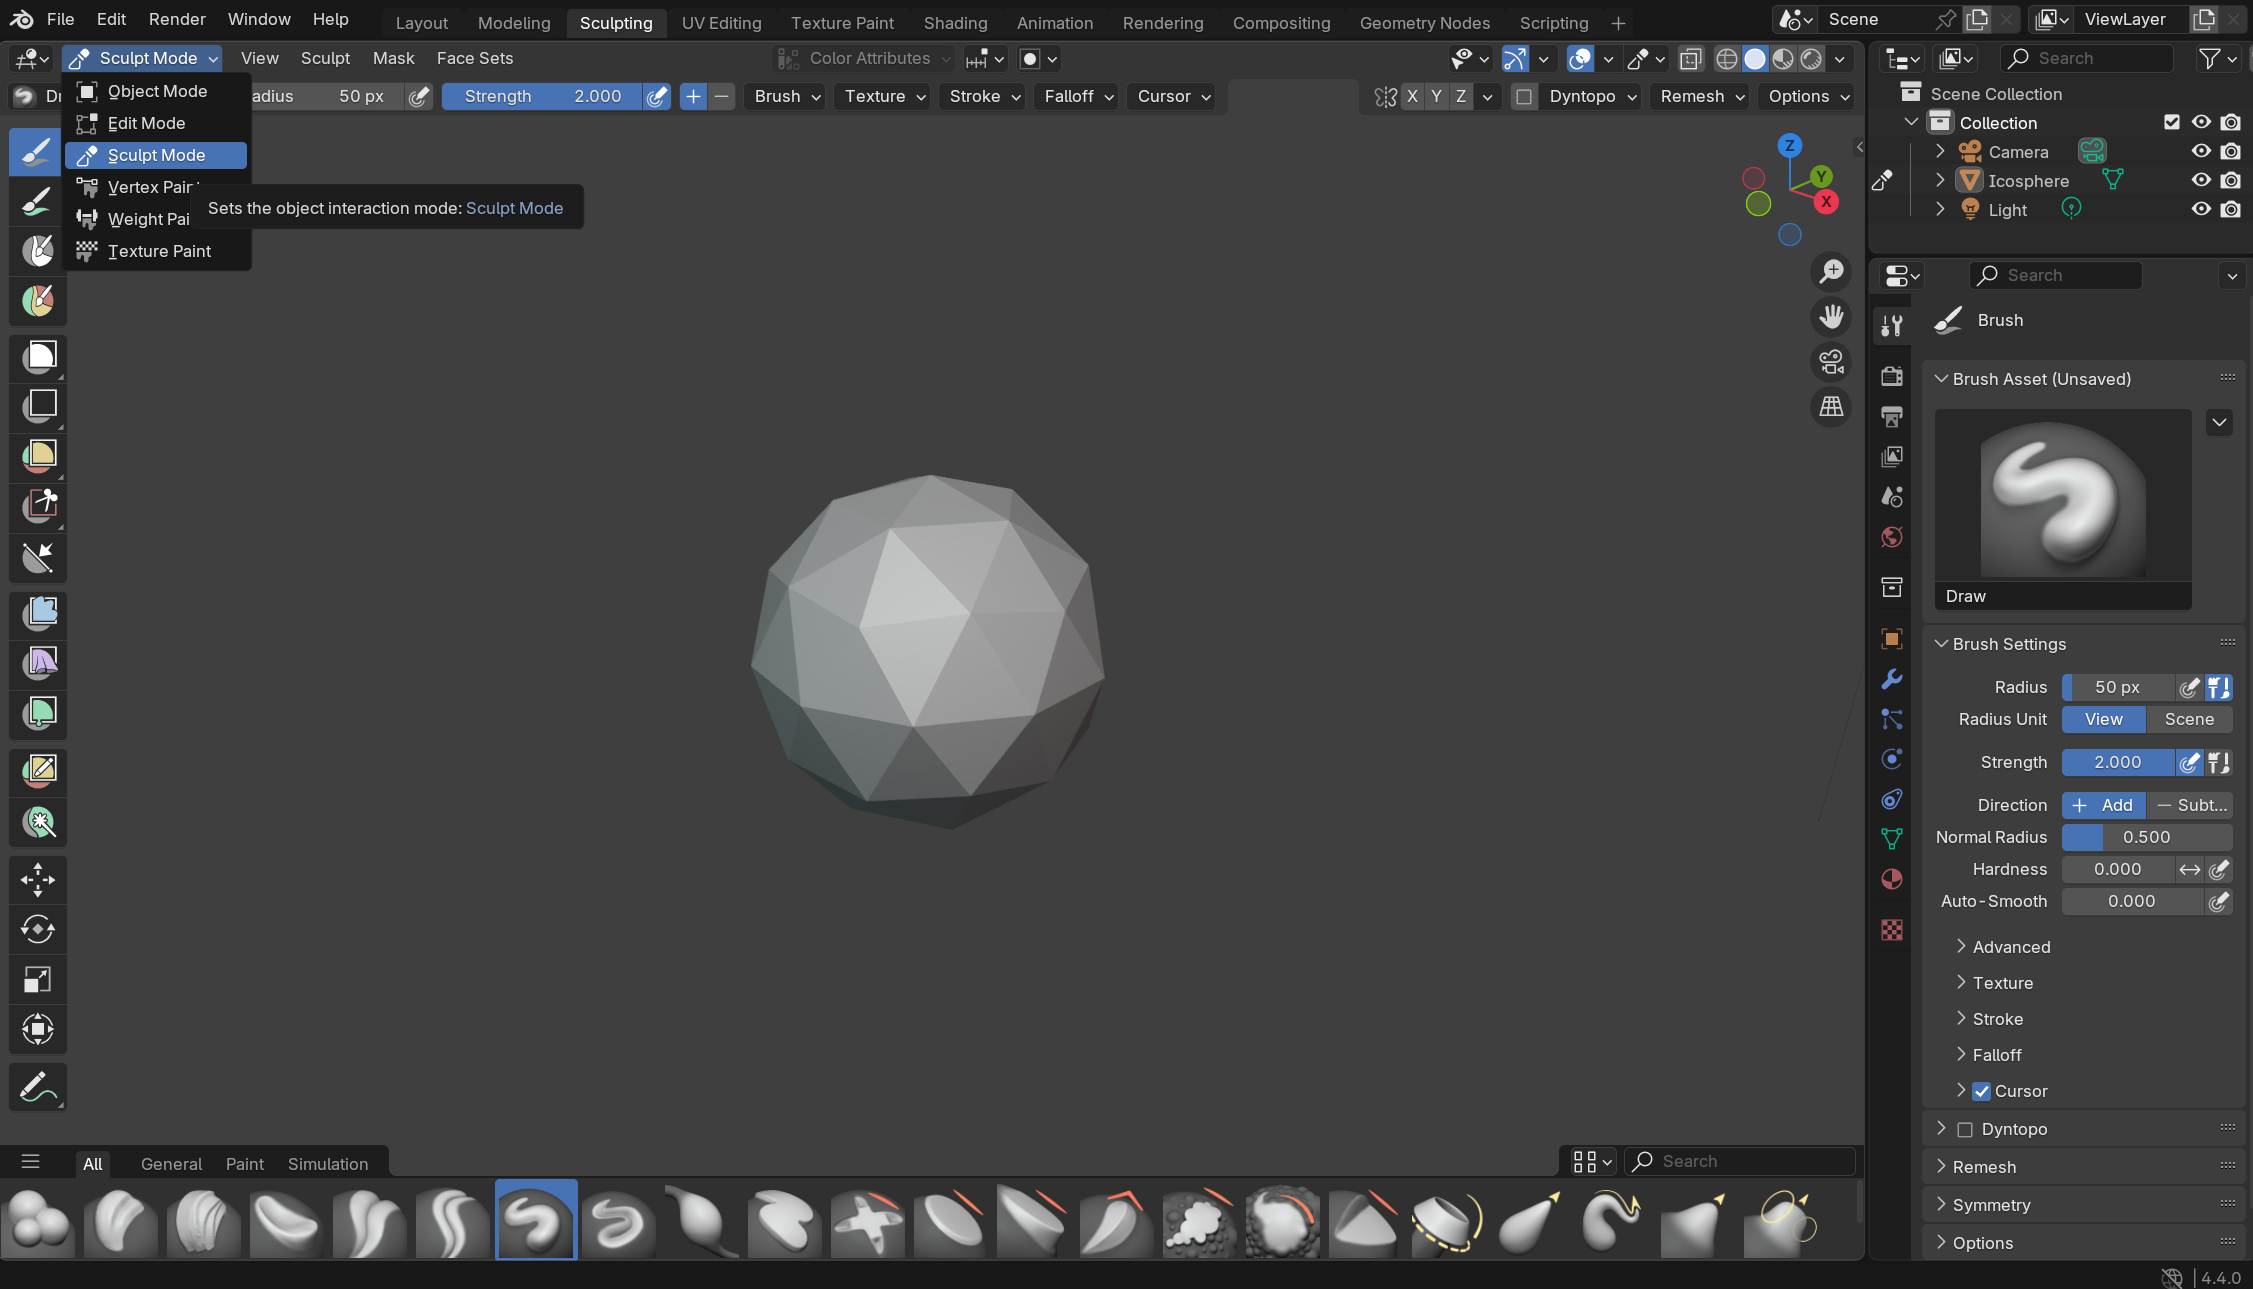Click the pan view hand icon

click(x=1831, y=316)
